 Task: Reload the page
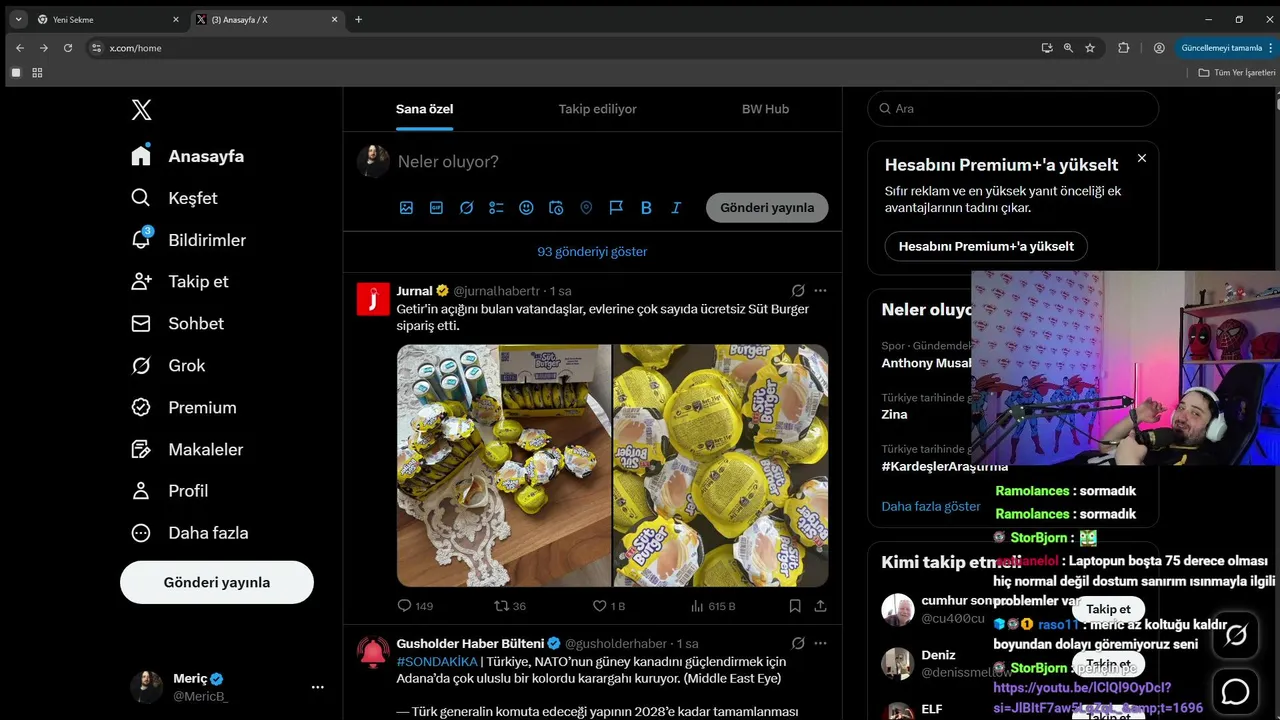pos(68,48)
